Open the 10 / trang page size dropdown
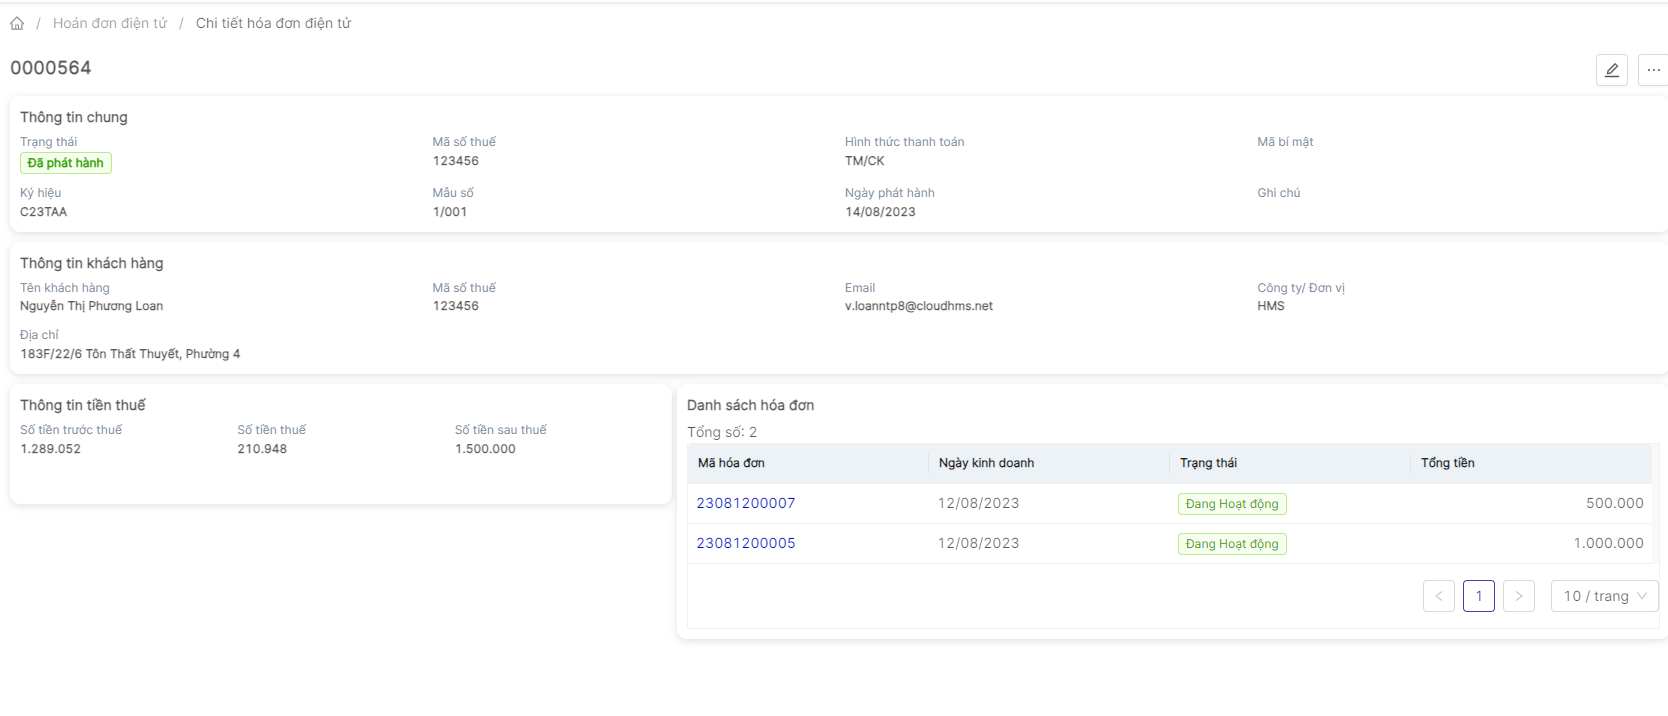 tap(1604, 596)
